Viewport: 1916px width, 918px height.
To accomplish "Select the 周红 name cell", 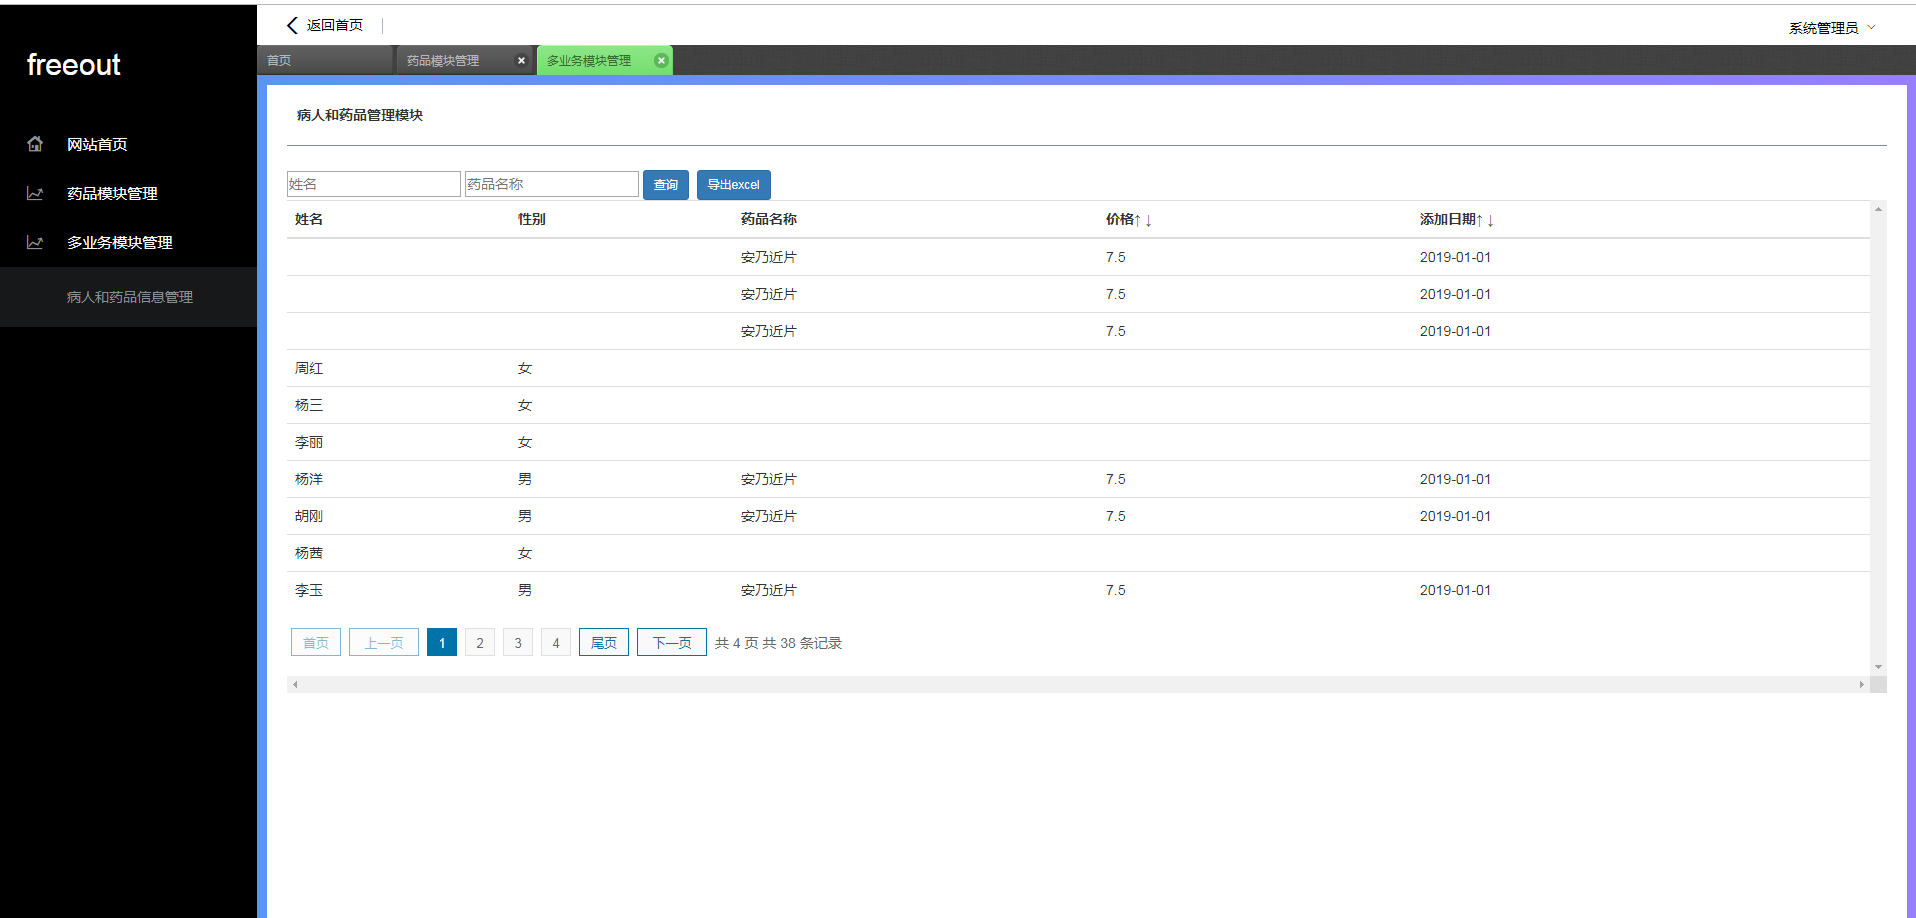I will [309, 368].
